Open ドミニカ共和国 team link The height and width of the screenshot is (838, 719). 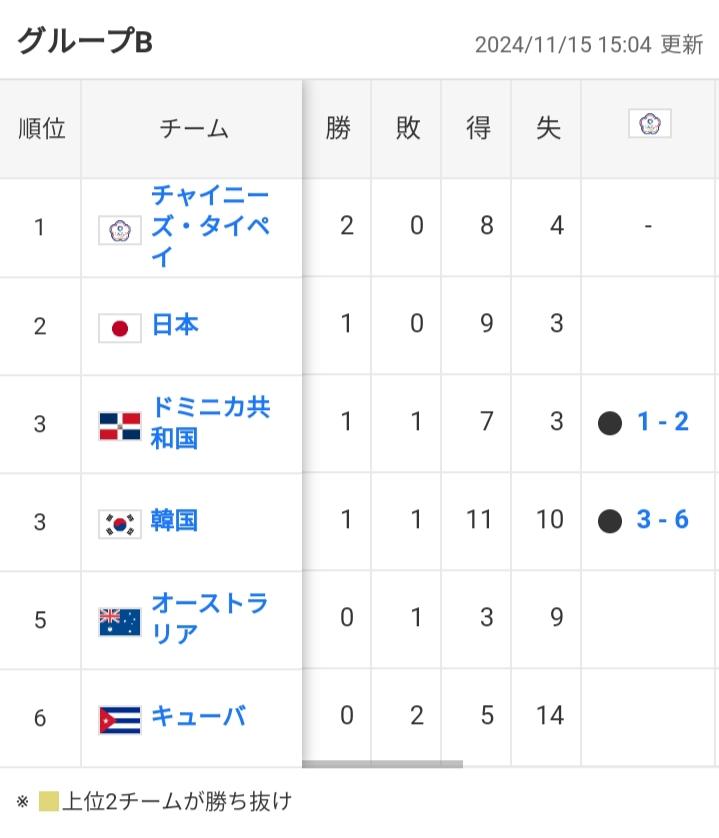[x=211, y=423]
